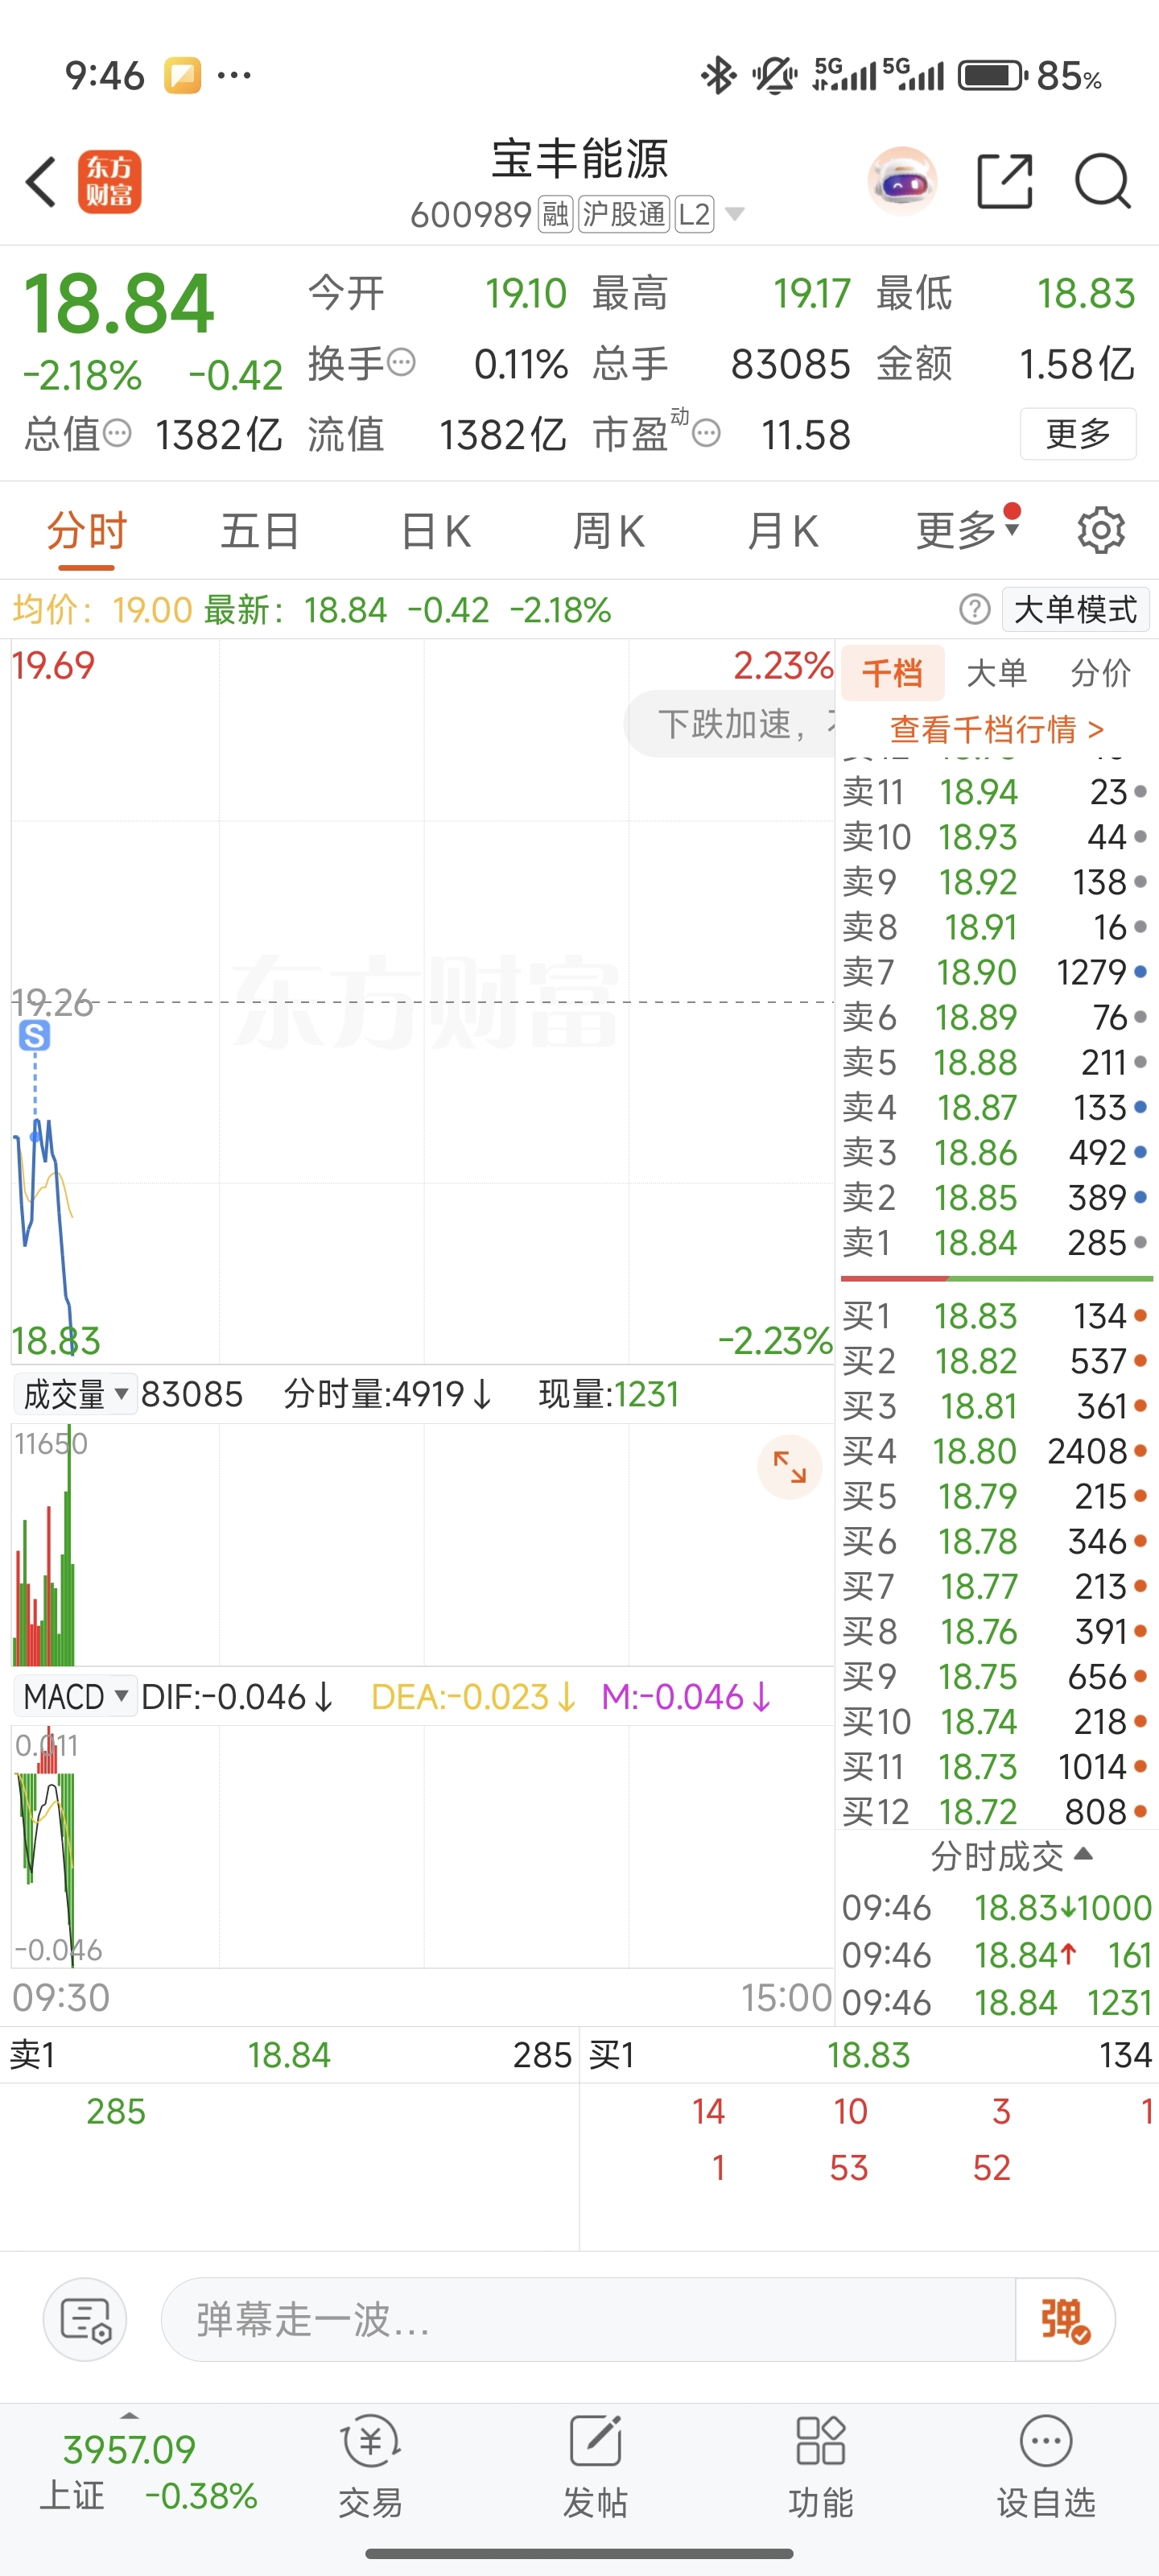Tap 卖9 row with 138 volume

[x=996, y=882]
